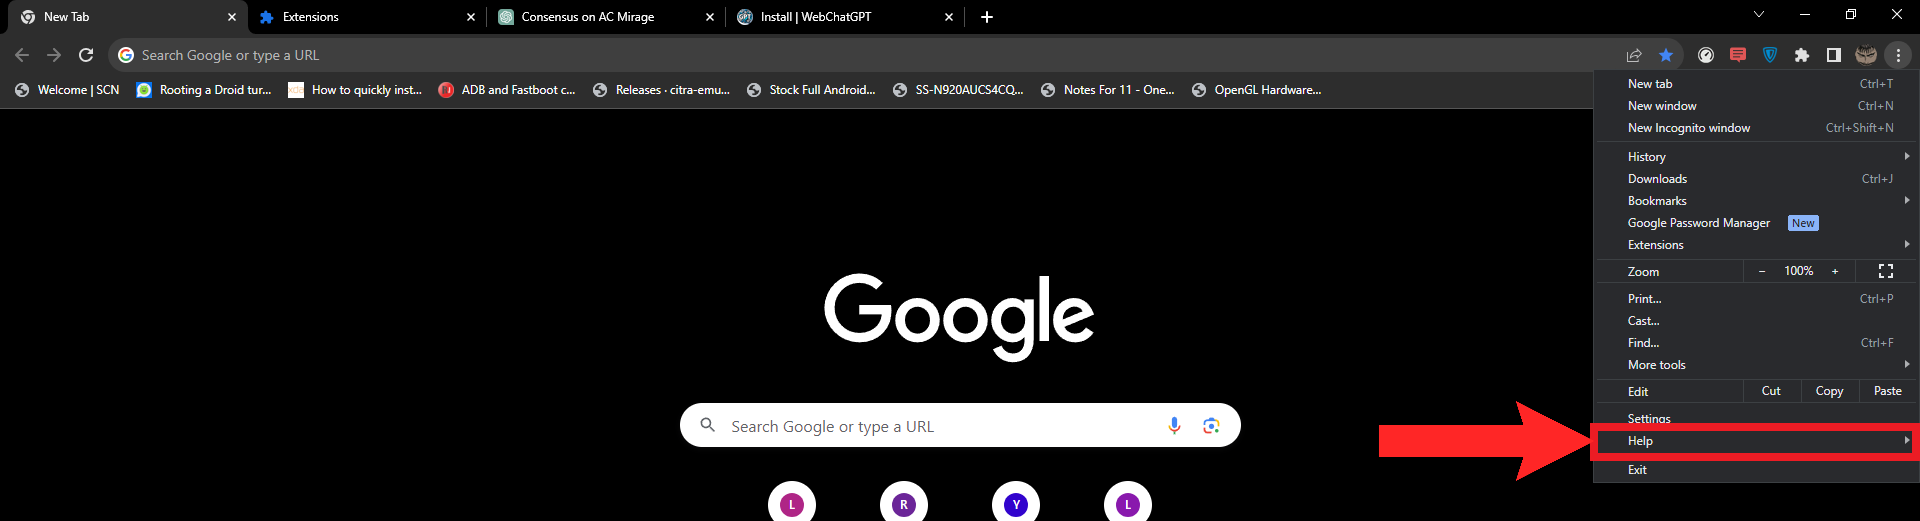Open the side panel icon
The image size is (1920, 521).
[1834, 55]
